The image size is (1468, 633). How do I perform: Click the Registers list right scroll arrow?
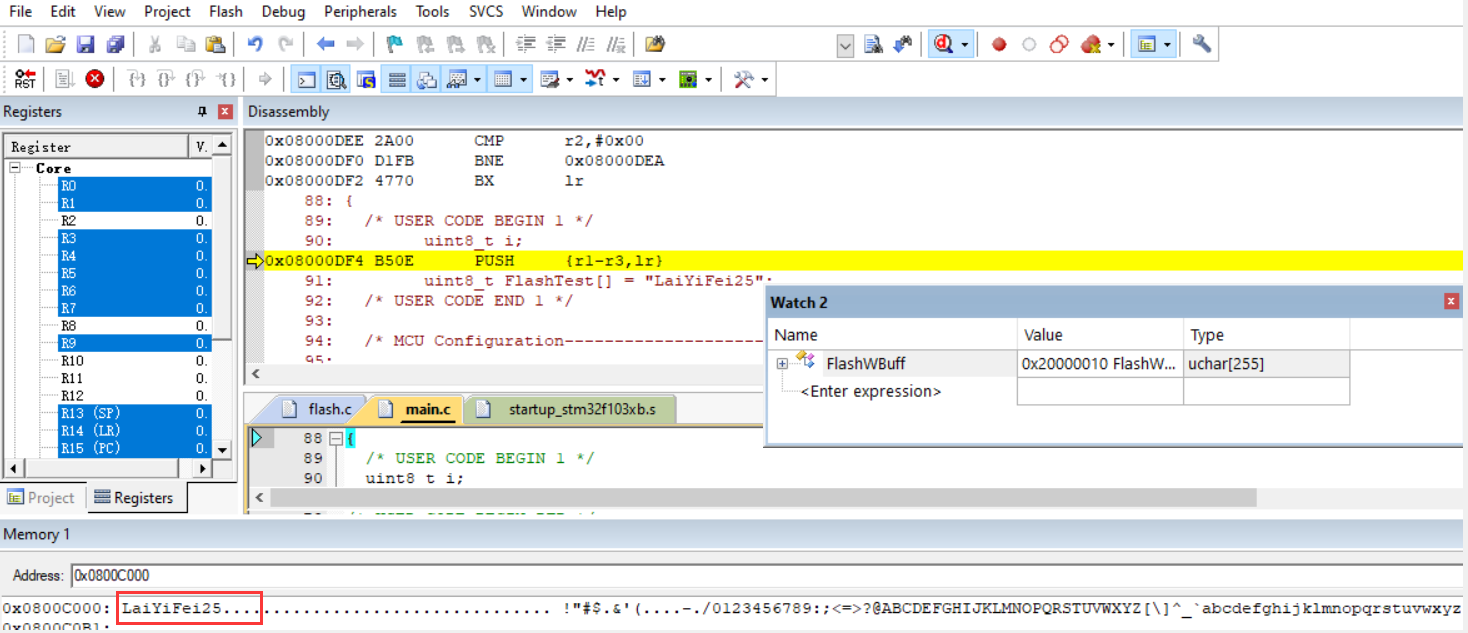[202, 468]
